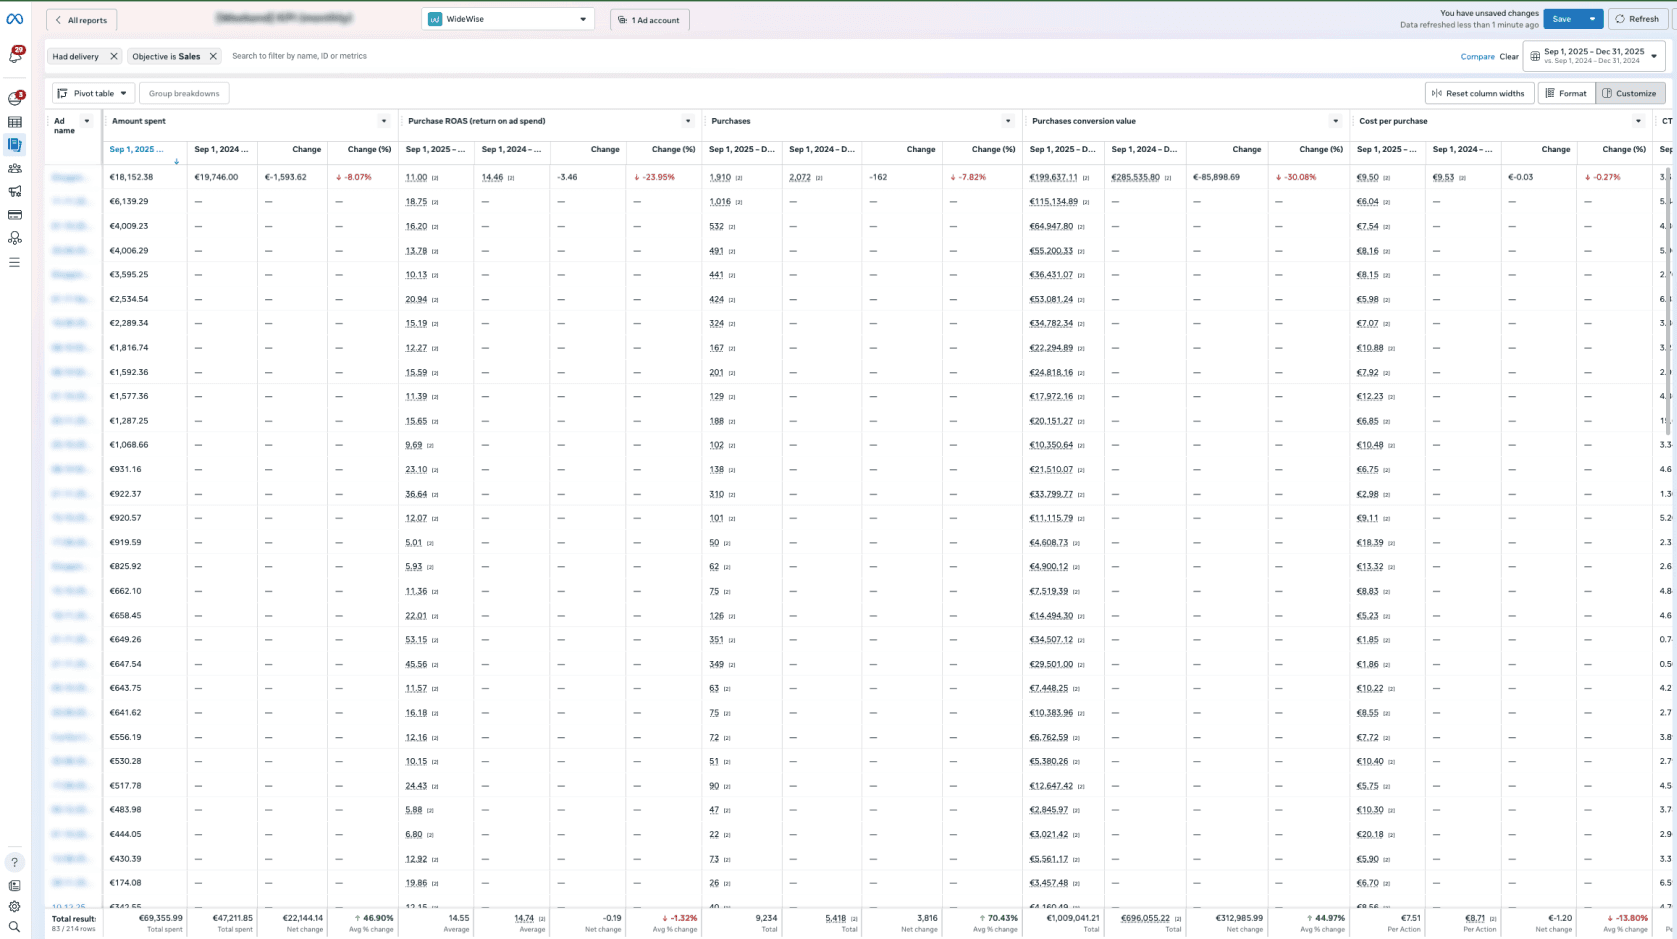Open the Help question mark icon
The height and width of the screenshot is (939, 1677).
coord(14,862)
